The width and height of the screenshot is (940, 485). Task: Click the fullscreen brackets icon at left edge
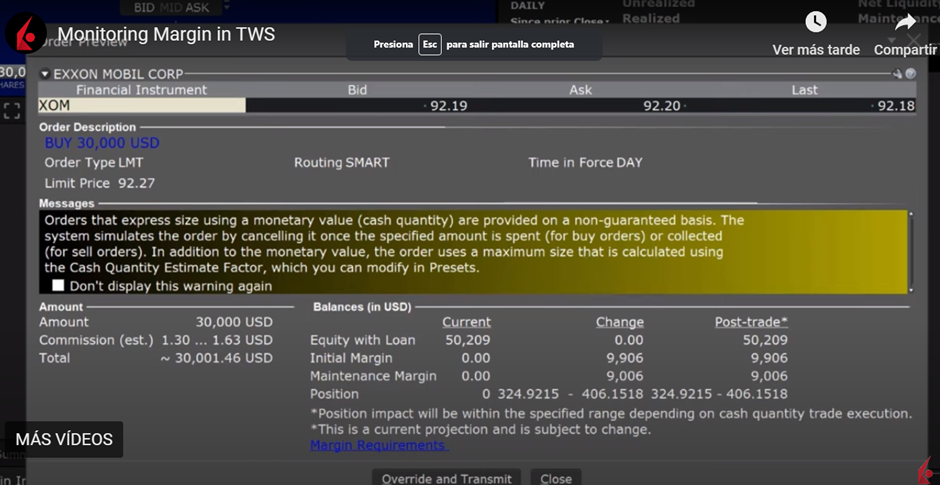click(12, 111)
